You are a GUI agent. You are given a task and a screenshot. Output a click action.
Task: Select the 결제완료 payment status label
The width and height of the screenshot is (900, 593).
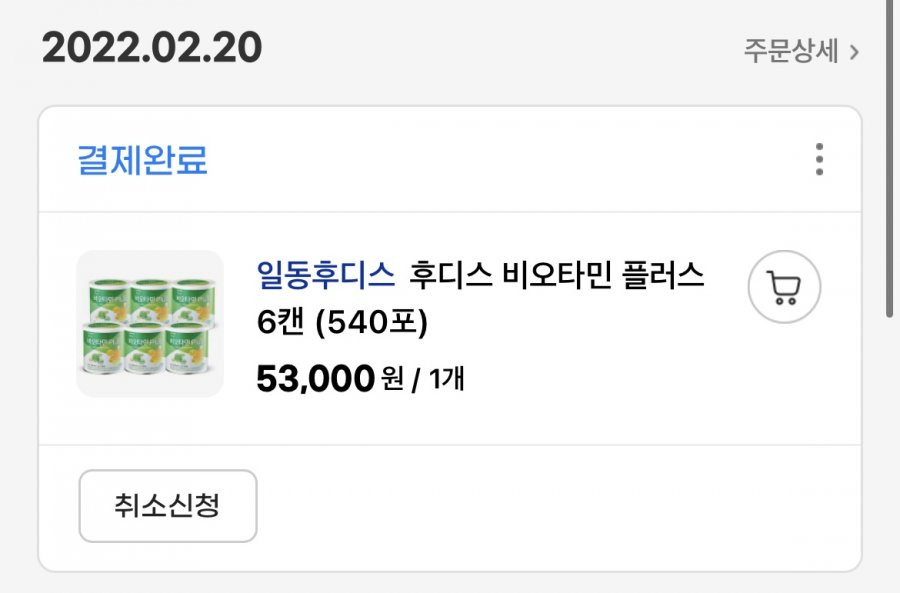142,160
